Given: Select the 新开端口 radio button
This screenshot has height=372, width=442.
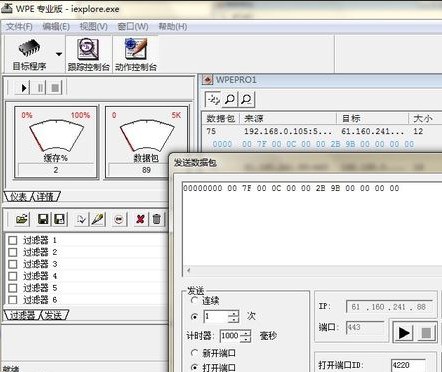Looking at the screenshot, I should point(194,352).
